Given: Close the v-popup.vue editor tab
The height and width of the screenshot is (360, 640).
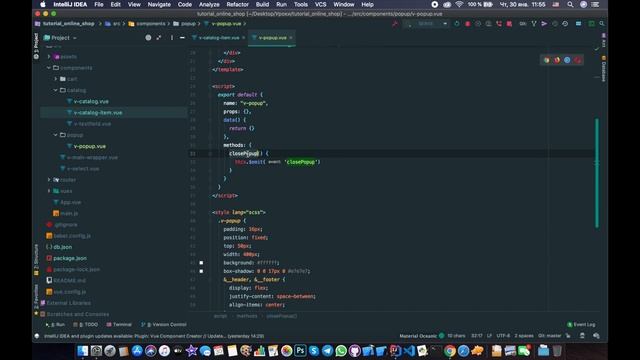Looking at the screenshot, I should point(291,38).
